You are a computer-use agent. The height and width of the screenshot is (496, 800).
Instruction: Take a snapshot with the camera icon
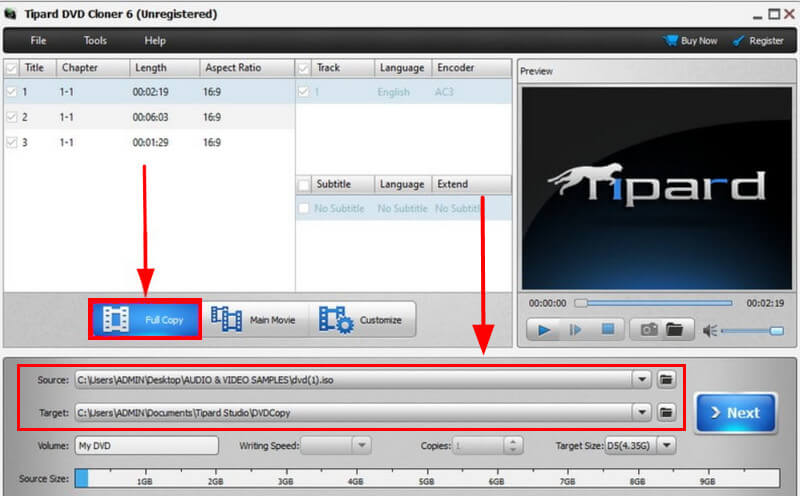click(649, 330)
